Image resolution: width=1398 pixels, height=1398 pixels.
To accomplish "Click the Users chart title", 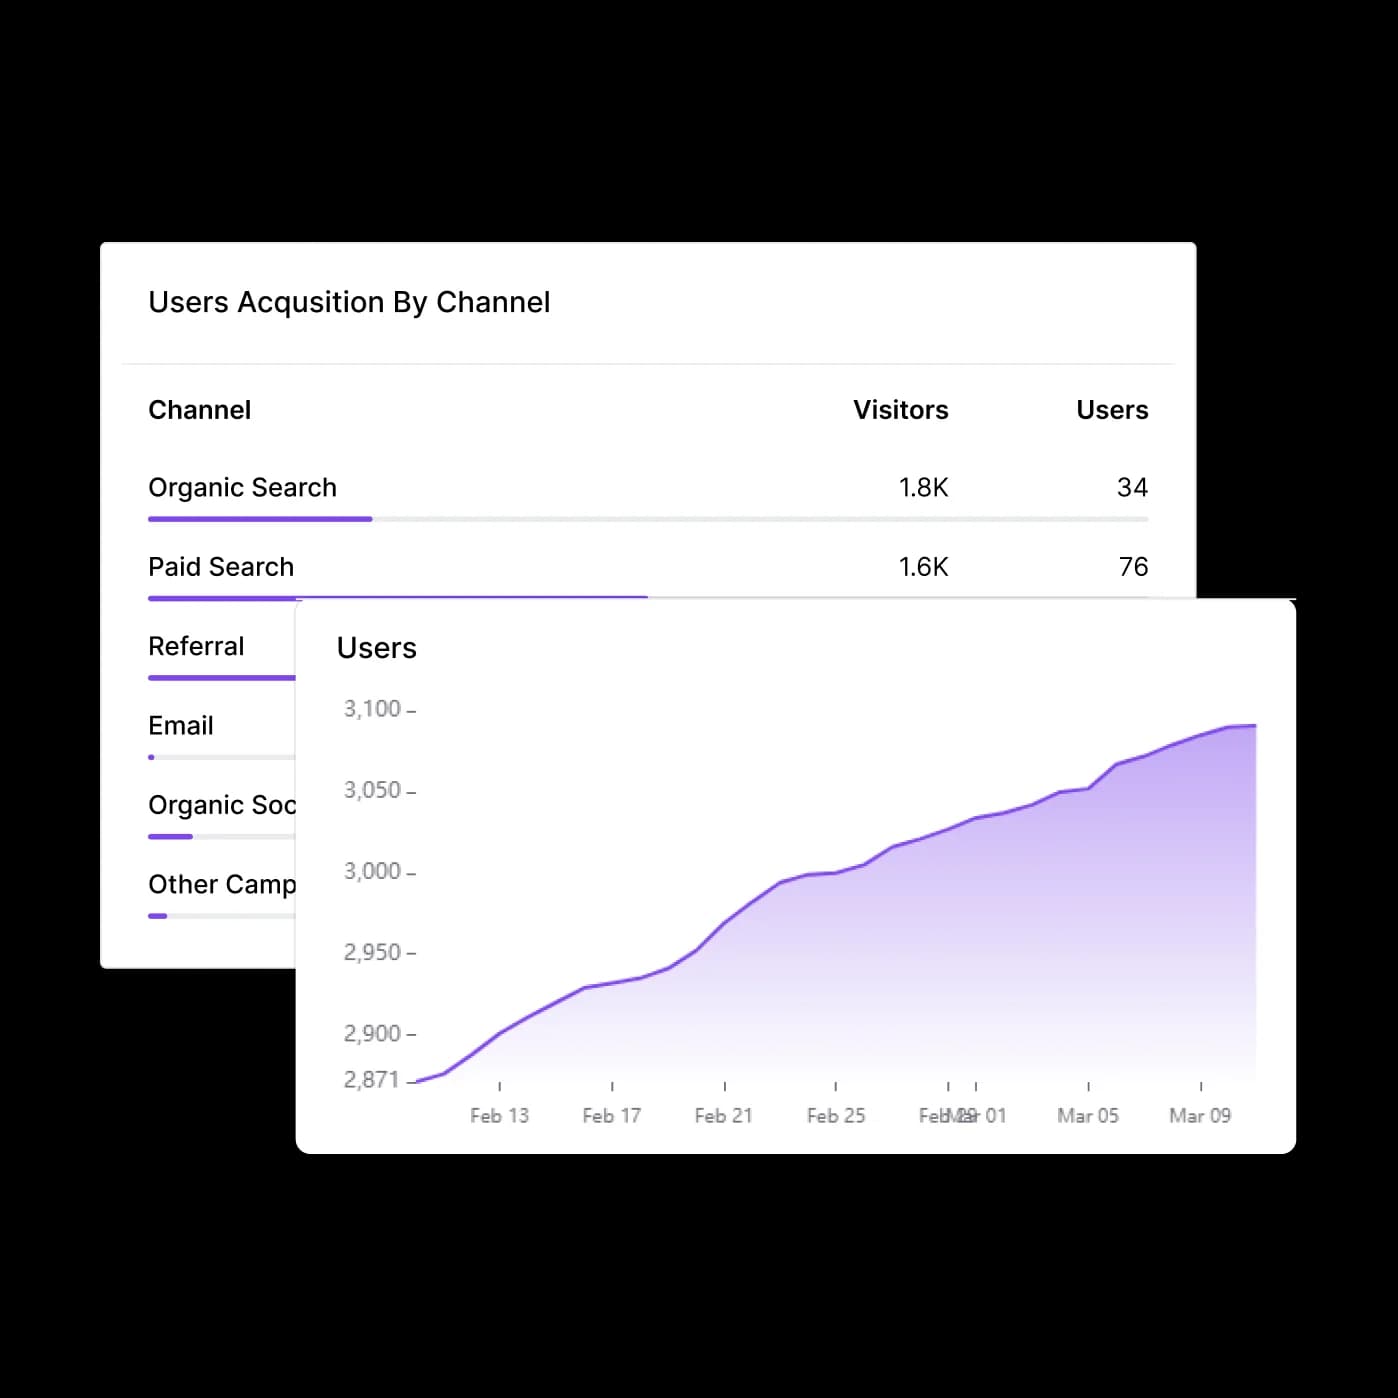I will tap(376, 648).
